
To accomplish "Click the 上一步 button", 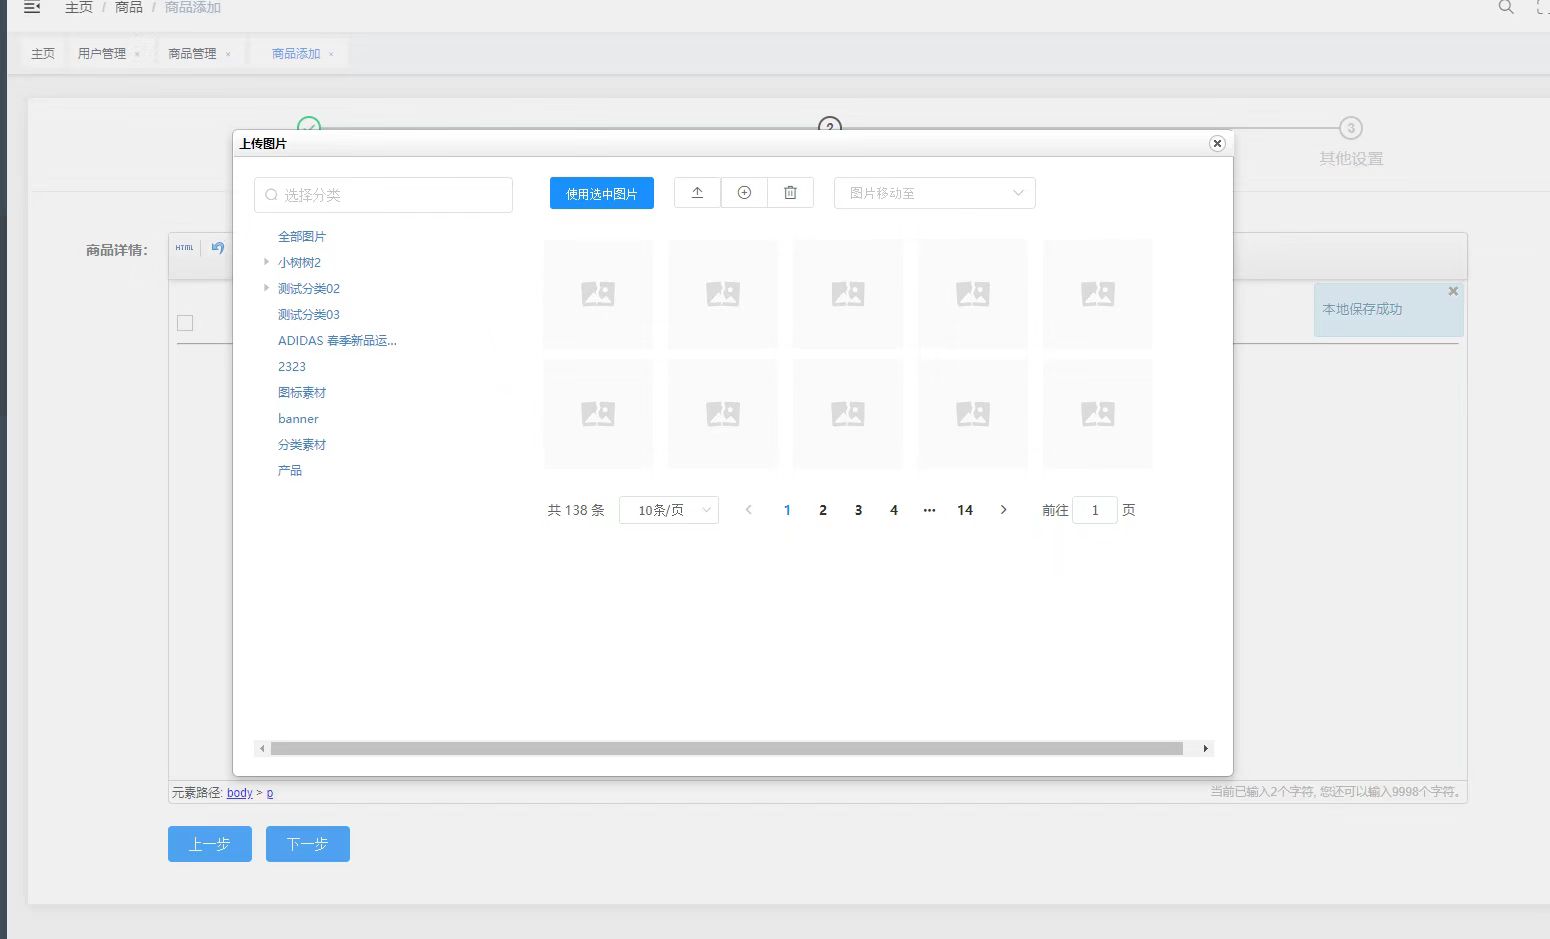I will click(210, 844).
